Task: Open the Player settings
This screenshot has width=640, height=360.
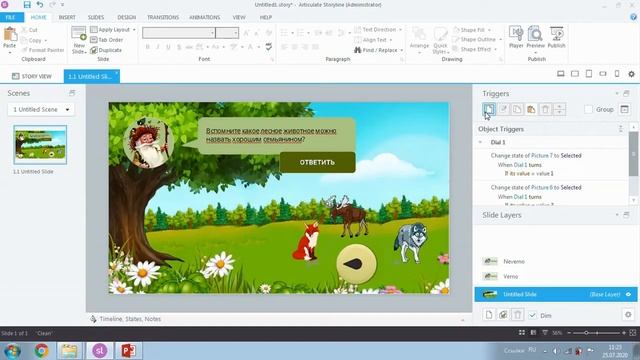Action: [x=516, y=38]
